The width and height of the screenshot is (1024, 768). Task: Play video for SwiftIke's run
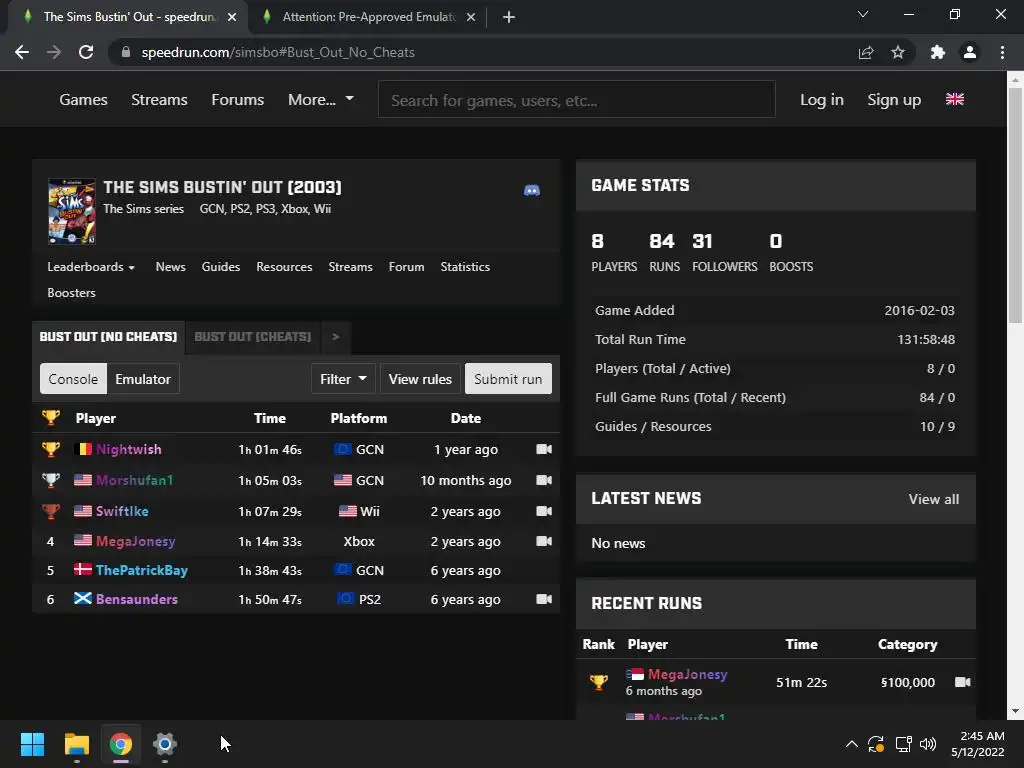click(543, 511)
